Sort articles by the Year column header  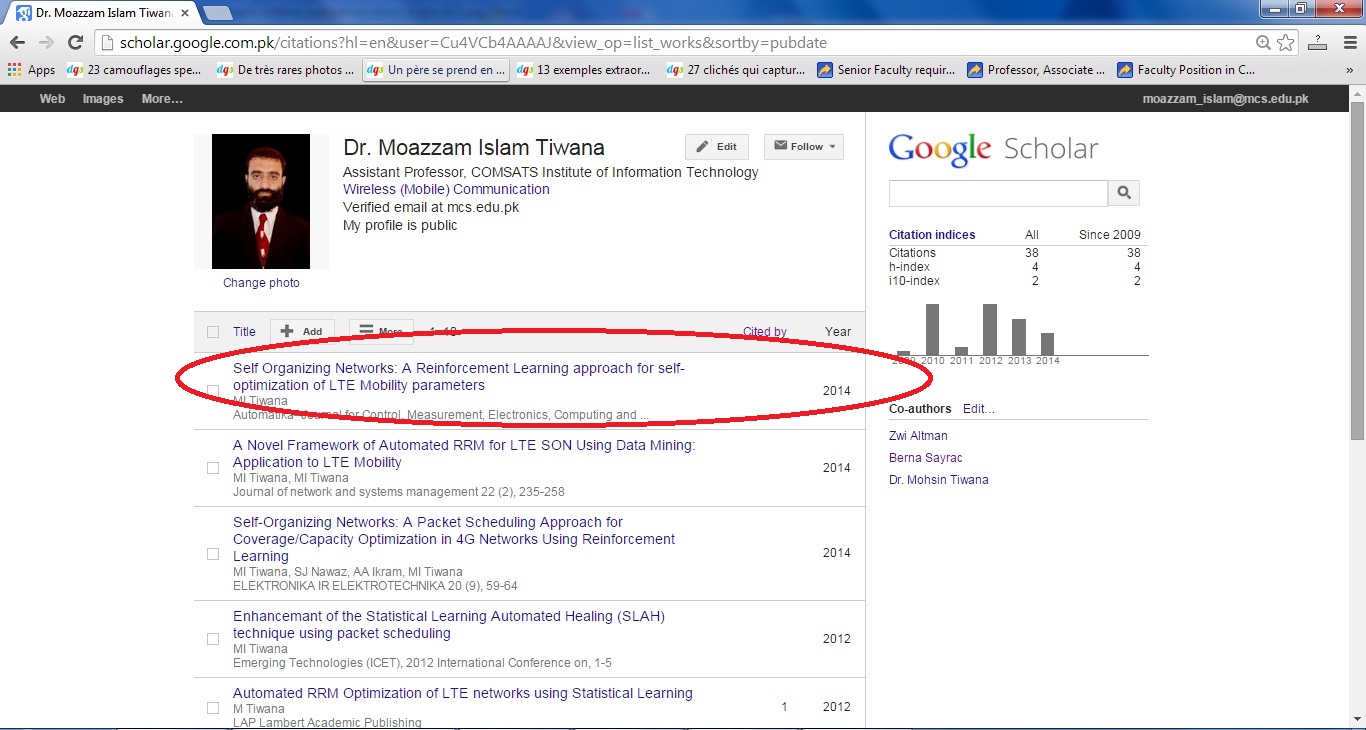coord(838,332)
